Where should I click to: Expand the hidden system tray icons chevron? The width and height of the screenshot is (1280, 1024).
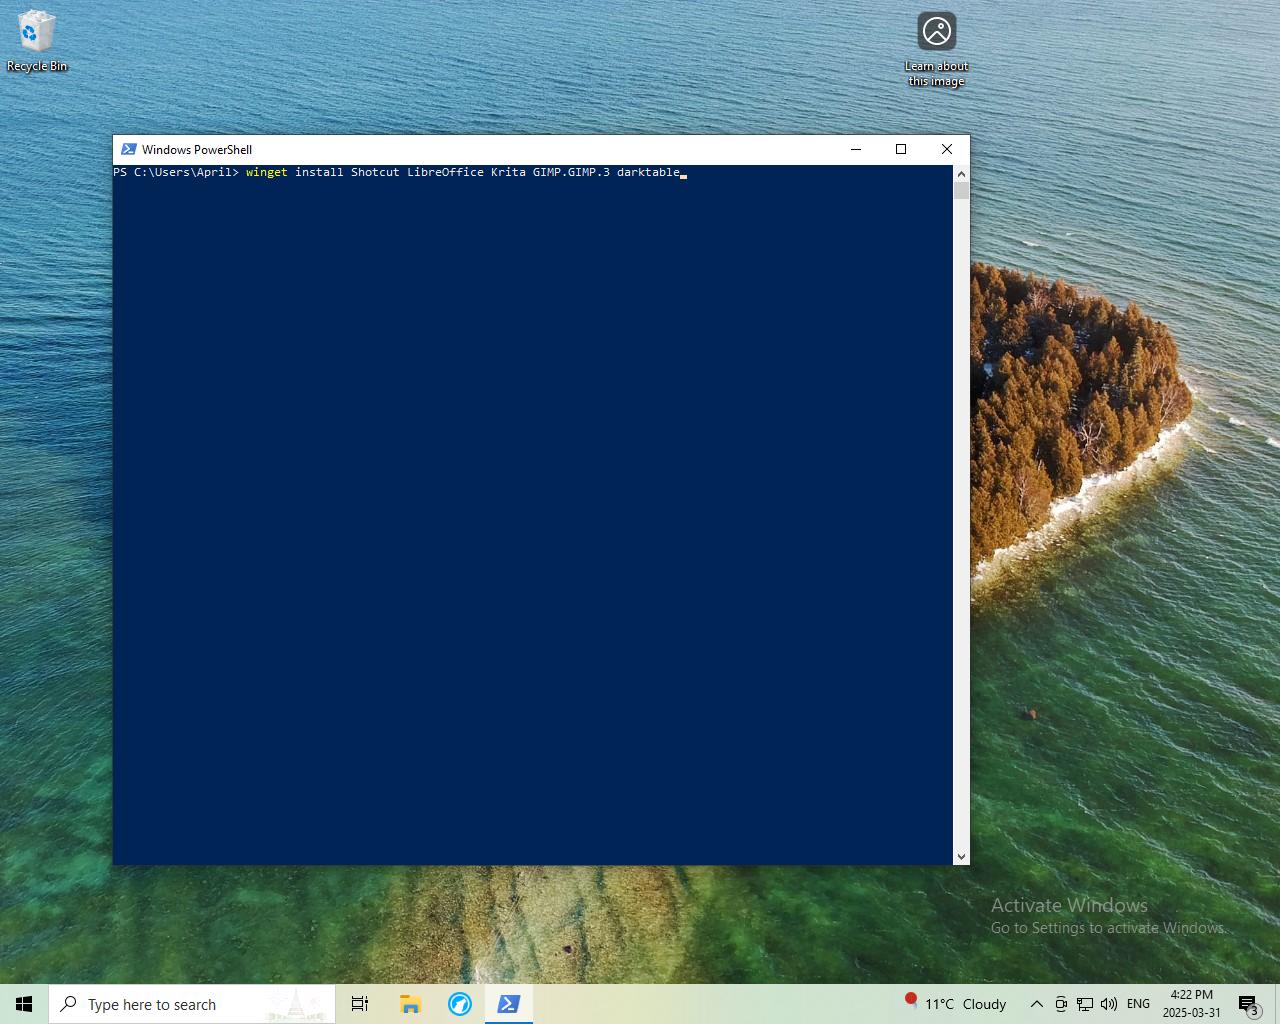point(1037,1004)
